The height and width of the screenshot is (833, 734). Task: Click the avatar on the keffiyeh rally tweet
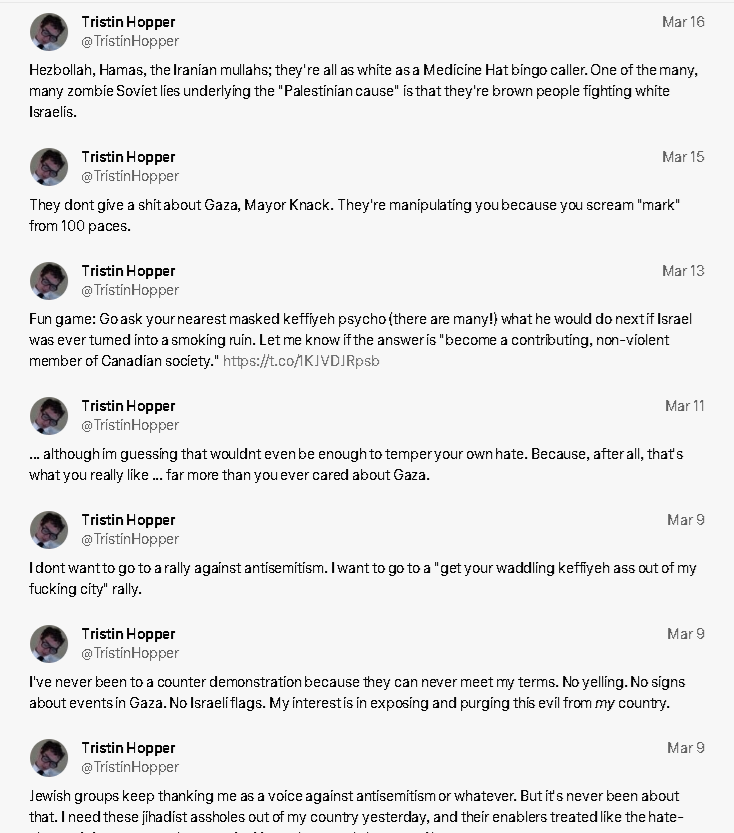coord(49,530)
